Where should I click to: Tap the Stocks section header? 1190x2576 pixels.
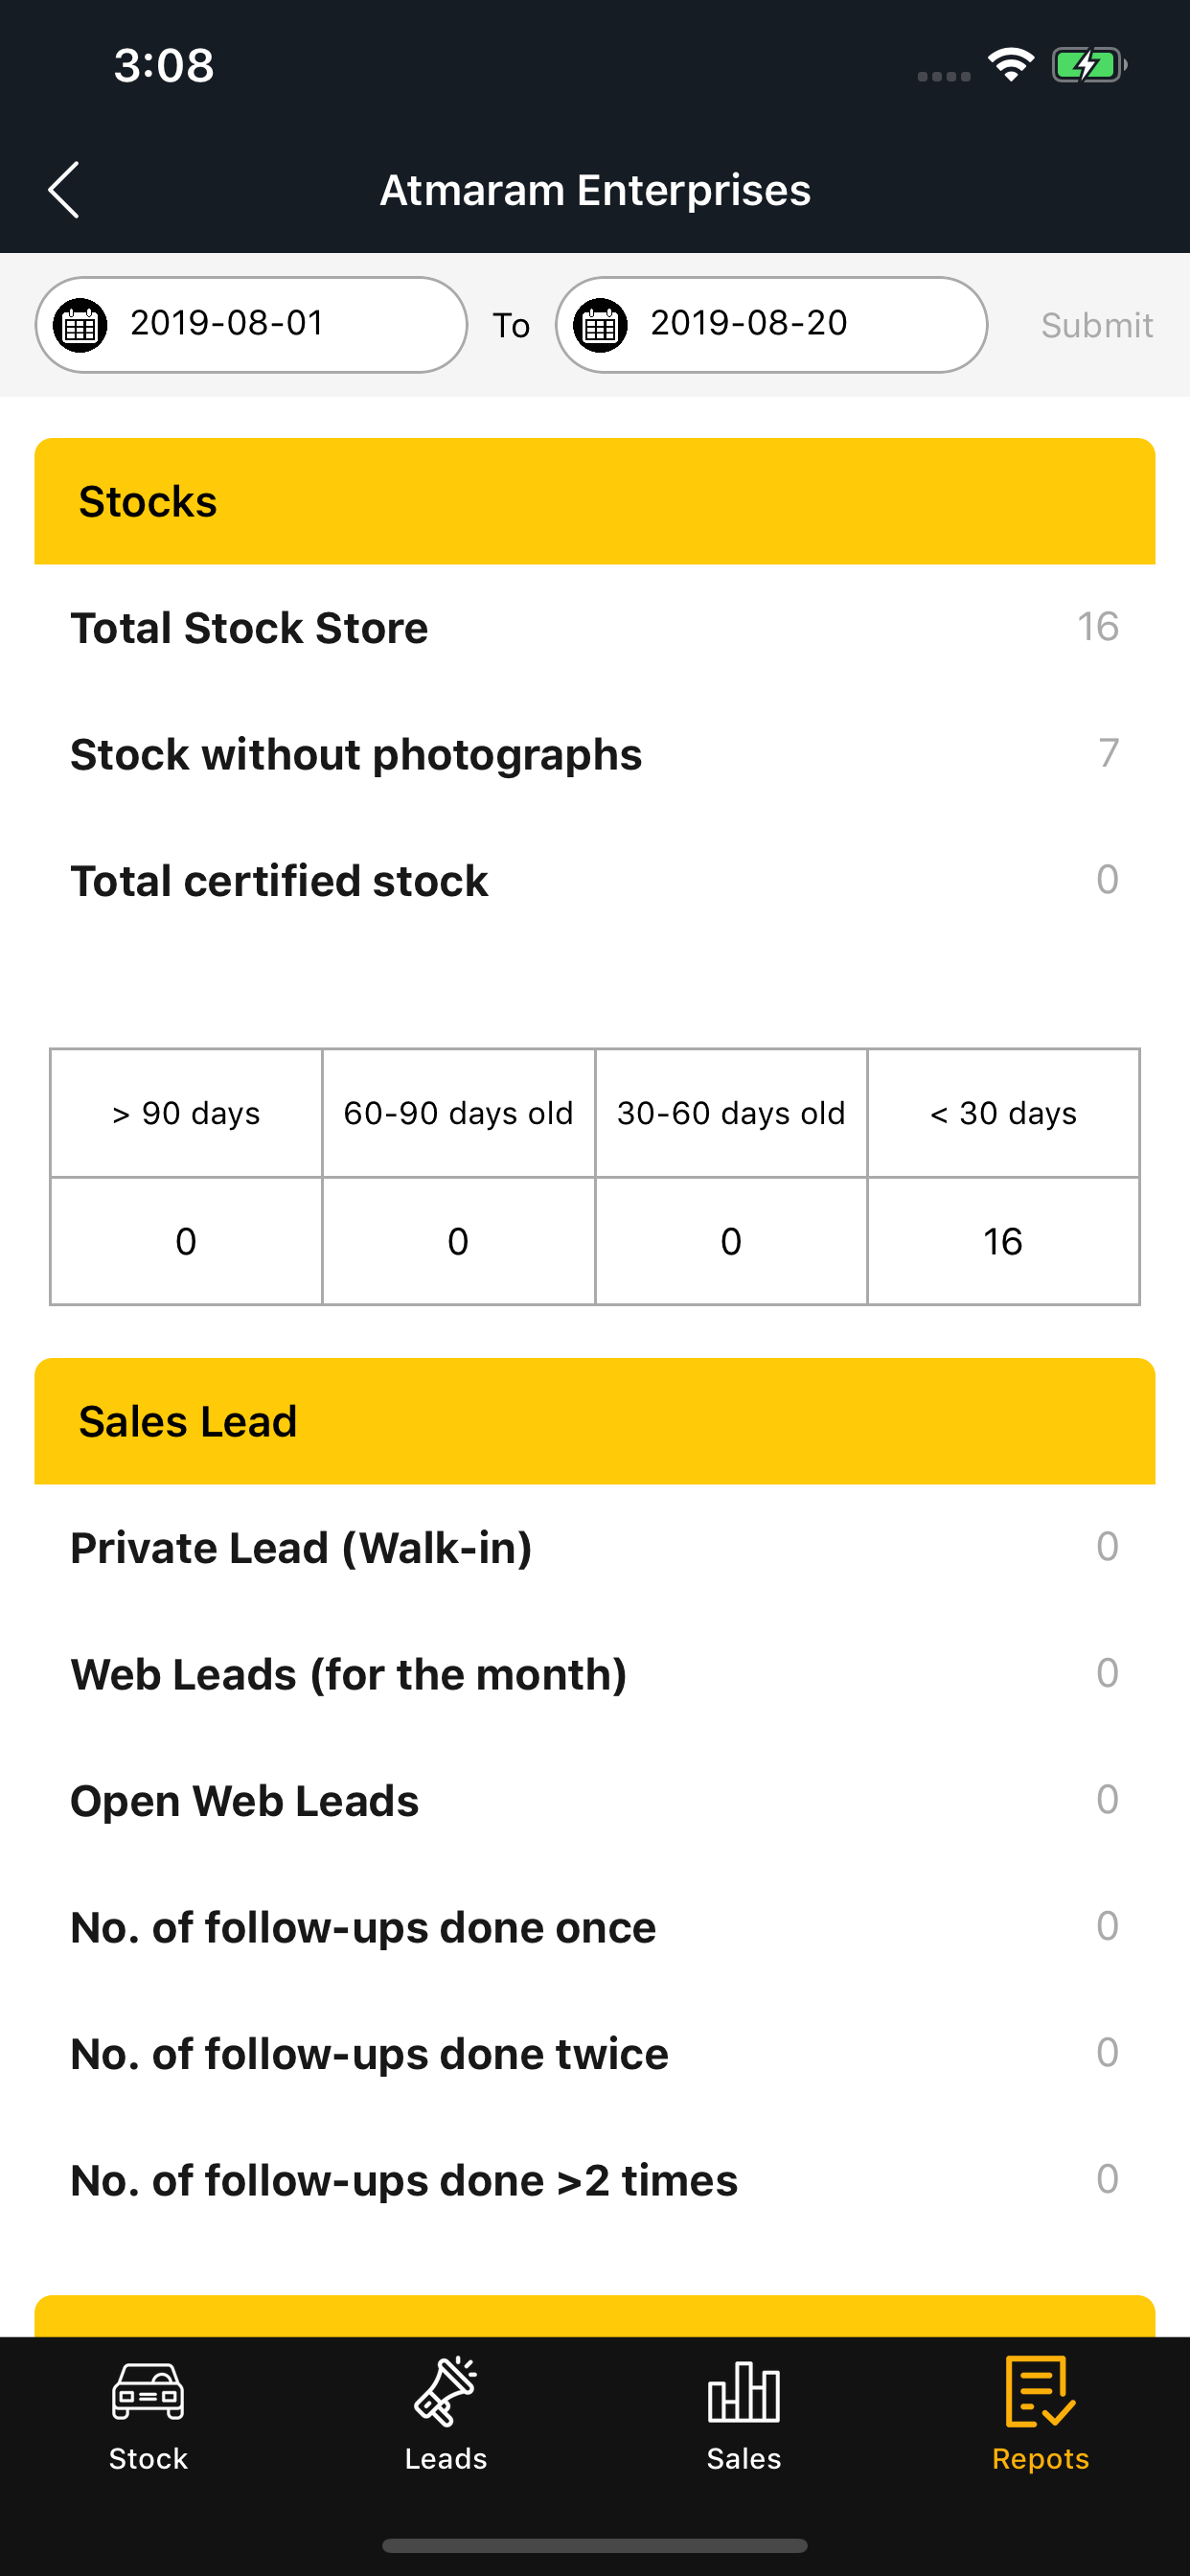point(595,501)
